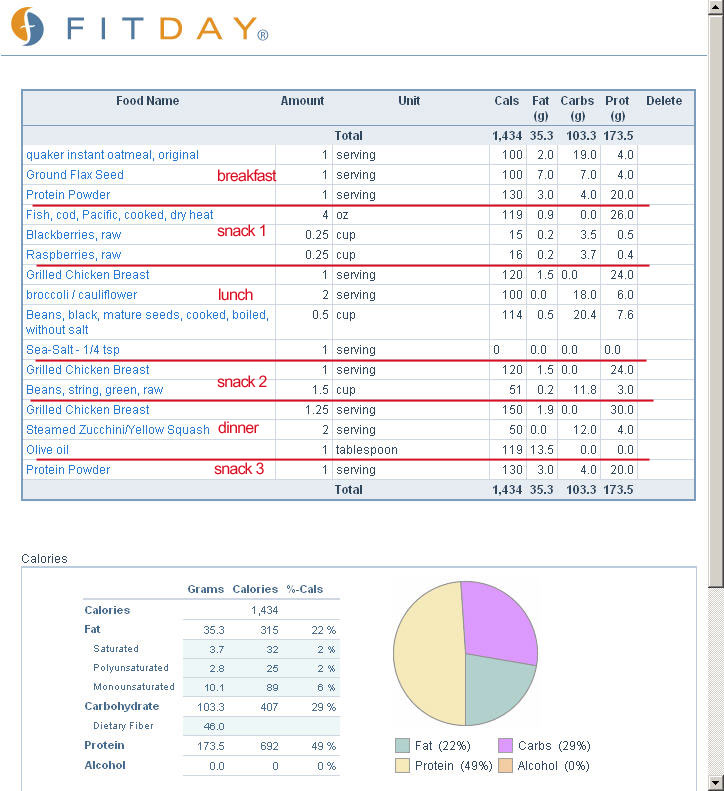Open the Ground Flax Seed food link
The height and width of the screenshot is (791, 724).
click(75, 175)
